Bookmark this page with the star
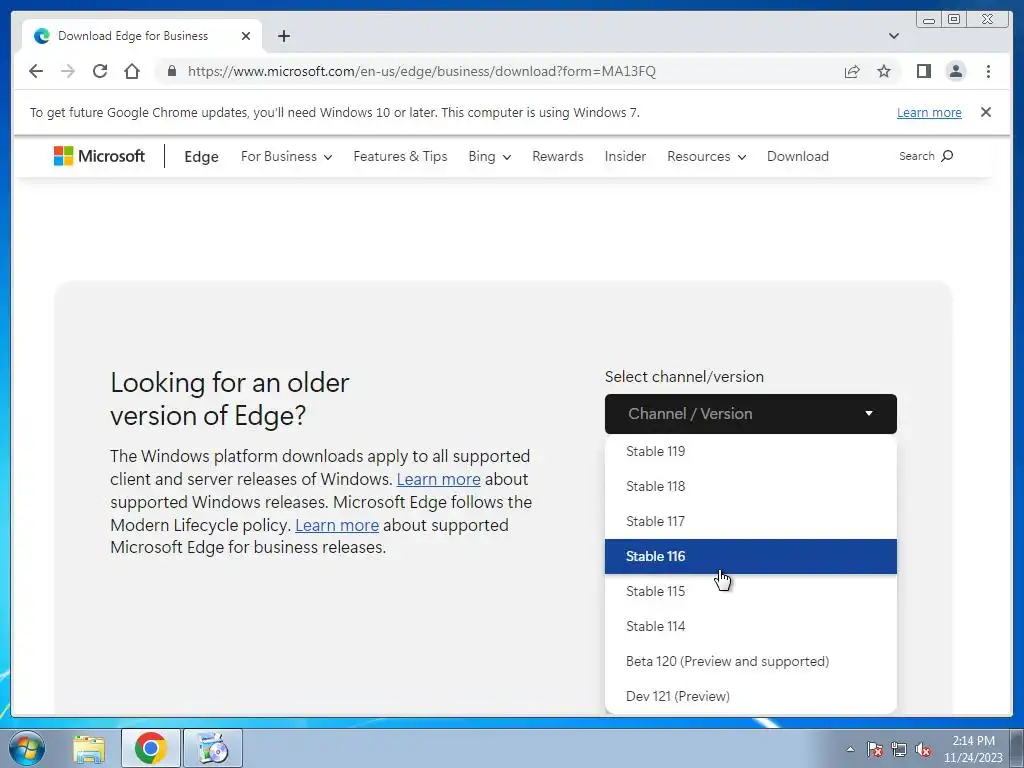This screenshot has width=1024, height=768. [884, 71]
